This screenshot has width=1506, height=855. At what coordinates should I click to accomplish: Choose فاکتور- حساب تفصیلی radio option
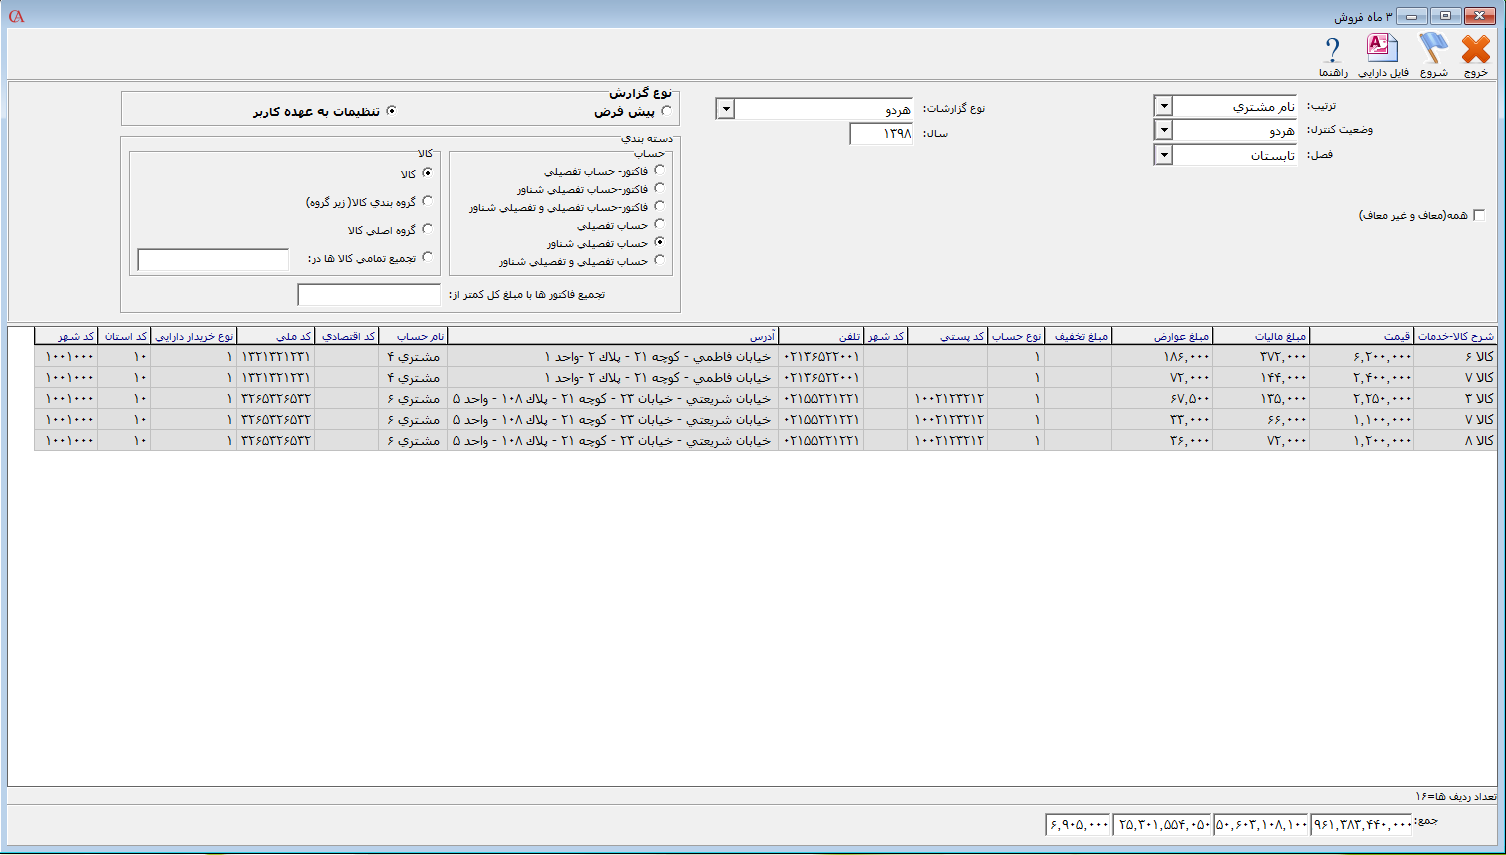[659, 170]
